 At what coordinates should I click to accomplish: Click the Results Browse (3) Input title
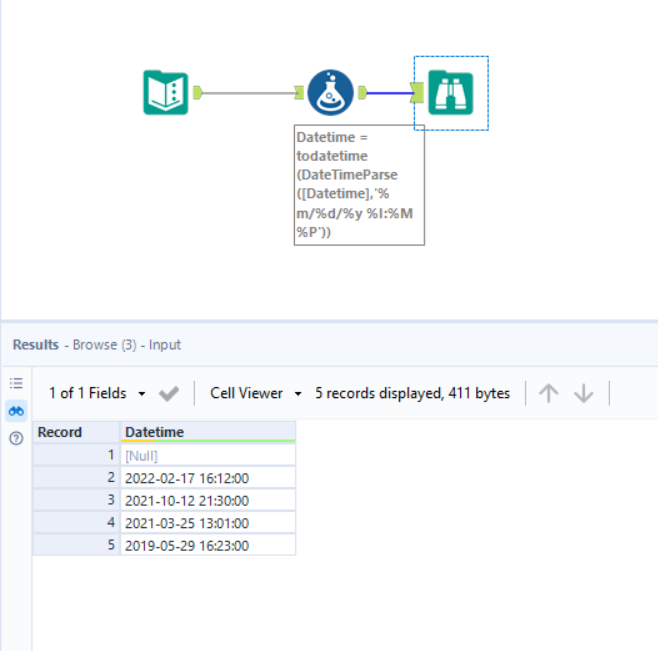97,345
